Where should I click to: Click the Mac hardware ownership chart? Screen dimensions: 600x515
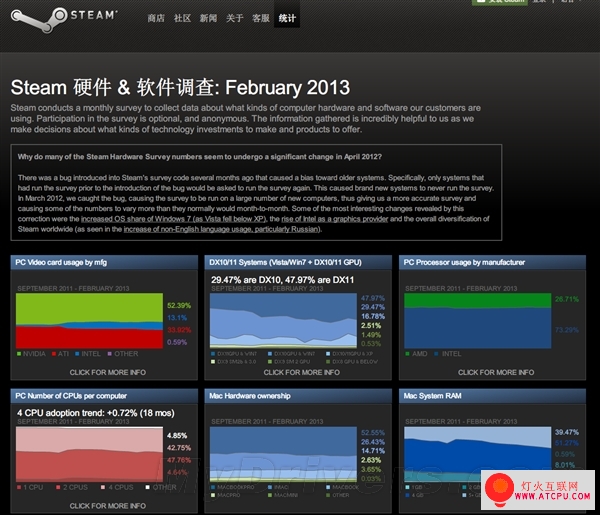284,454
